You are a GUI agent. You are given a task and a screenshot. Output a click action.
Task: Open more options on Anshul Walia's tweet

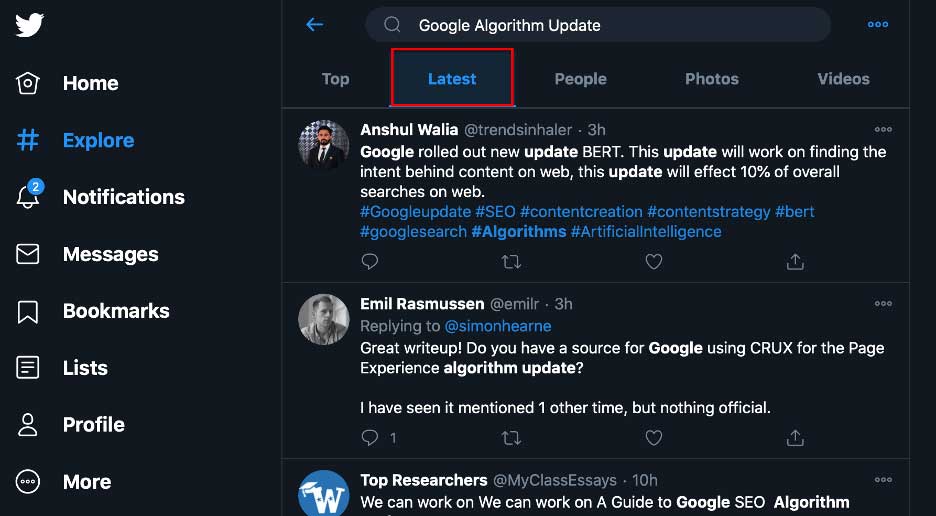pos(883,130)
